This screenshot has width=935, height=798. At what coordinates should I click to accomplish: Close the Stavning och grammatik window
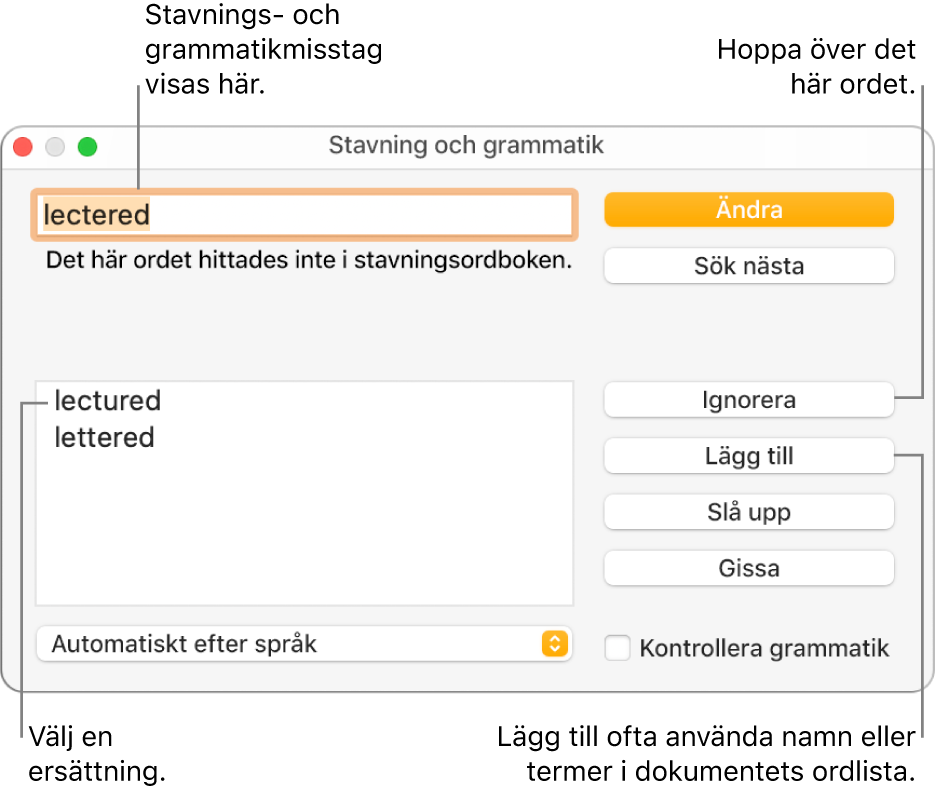point(23,146)
